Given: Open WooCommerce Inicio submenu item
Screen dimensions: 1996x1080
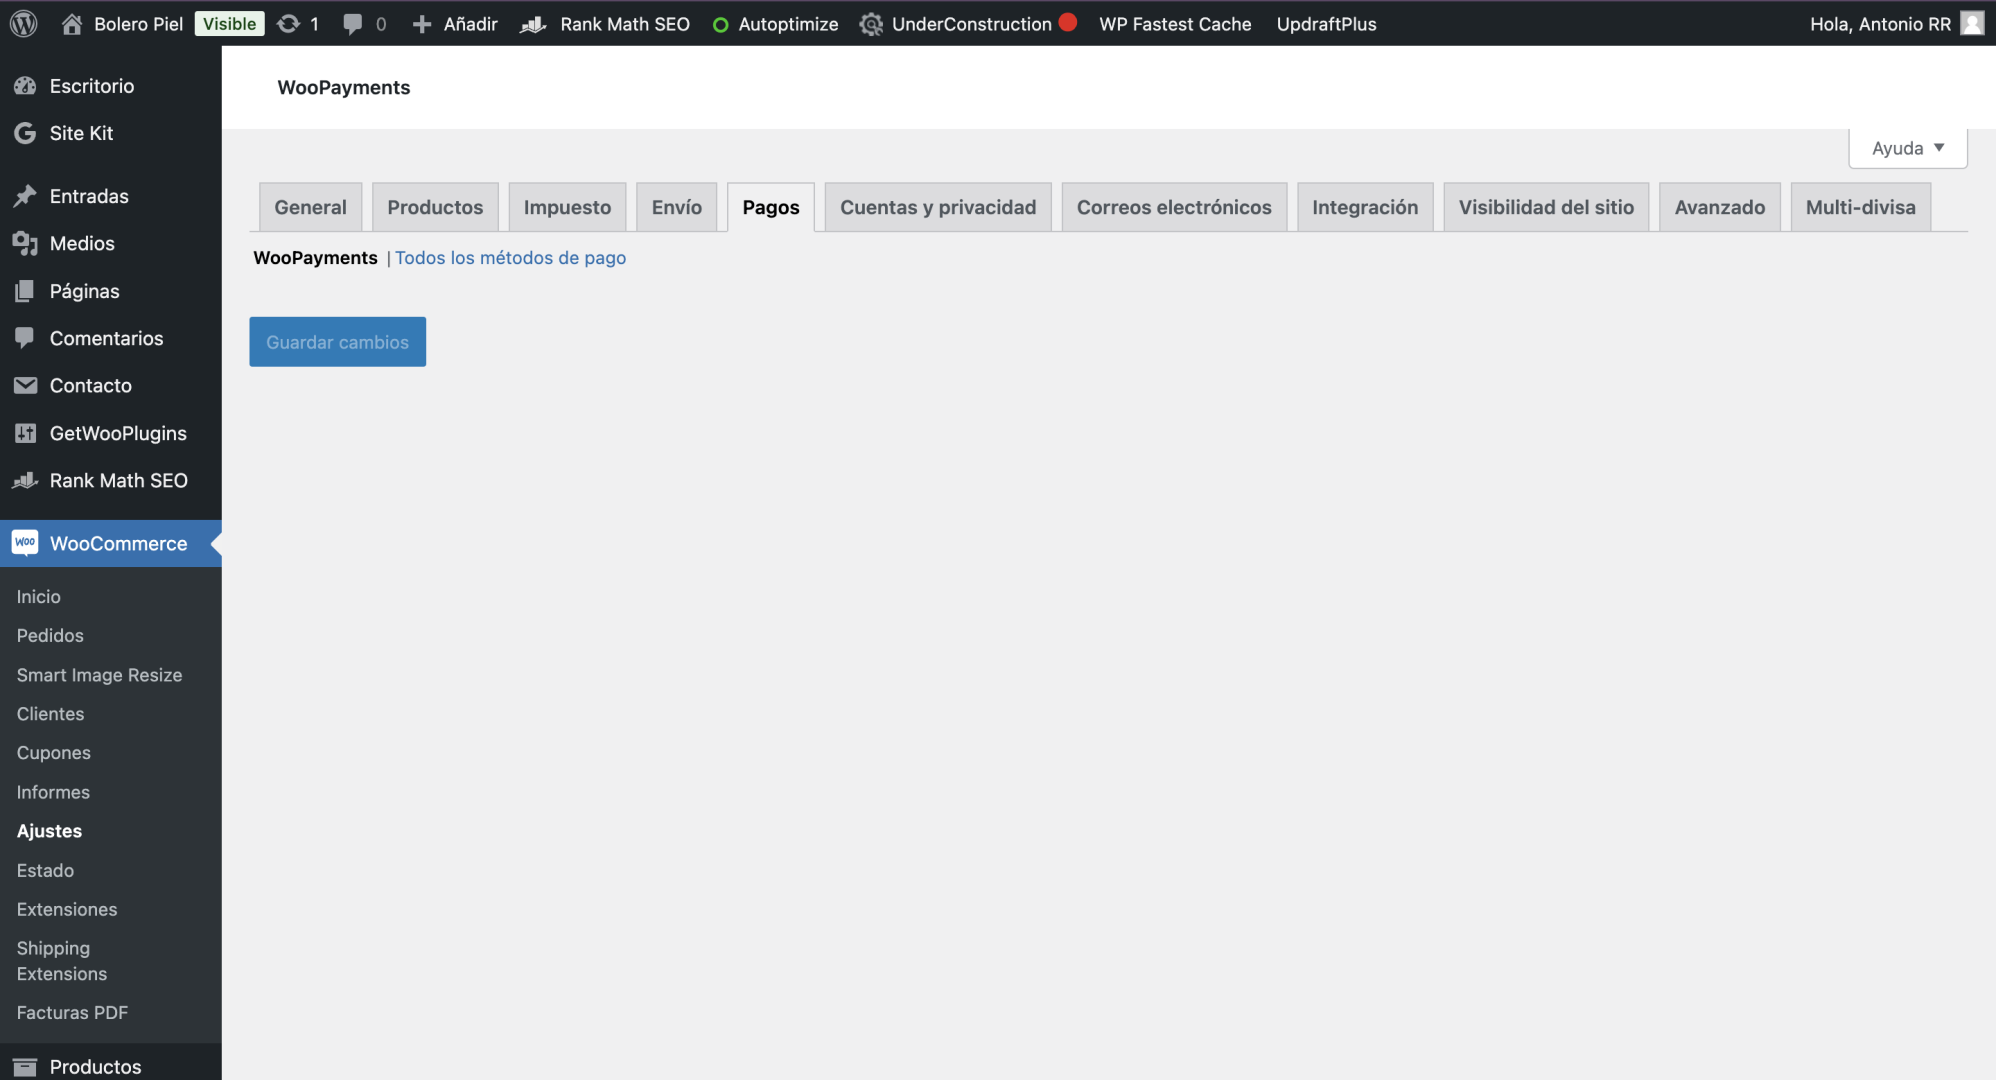Looking at the screenshot, I should click(38, 597).
